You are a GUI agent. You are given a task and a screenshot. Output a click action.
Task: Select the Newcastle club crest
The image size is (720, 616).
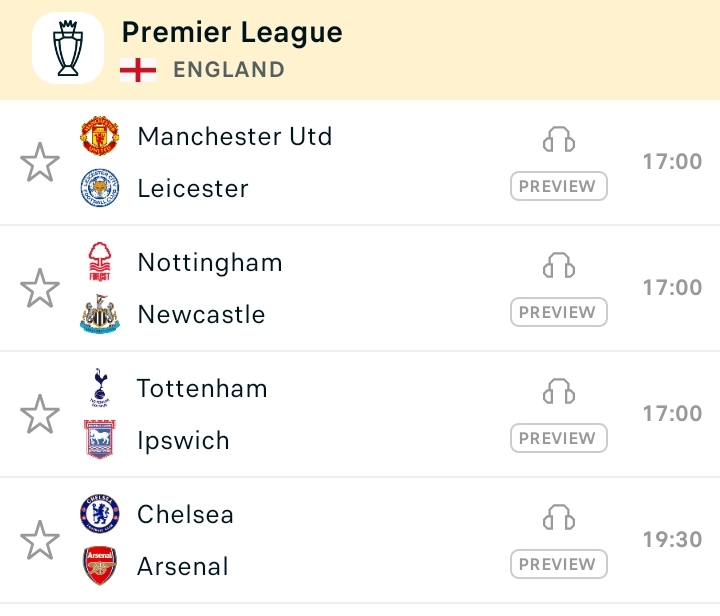tap(100, 314)
